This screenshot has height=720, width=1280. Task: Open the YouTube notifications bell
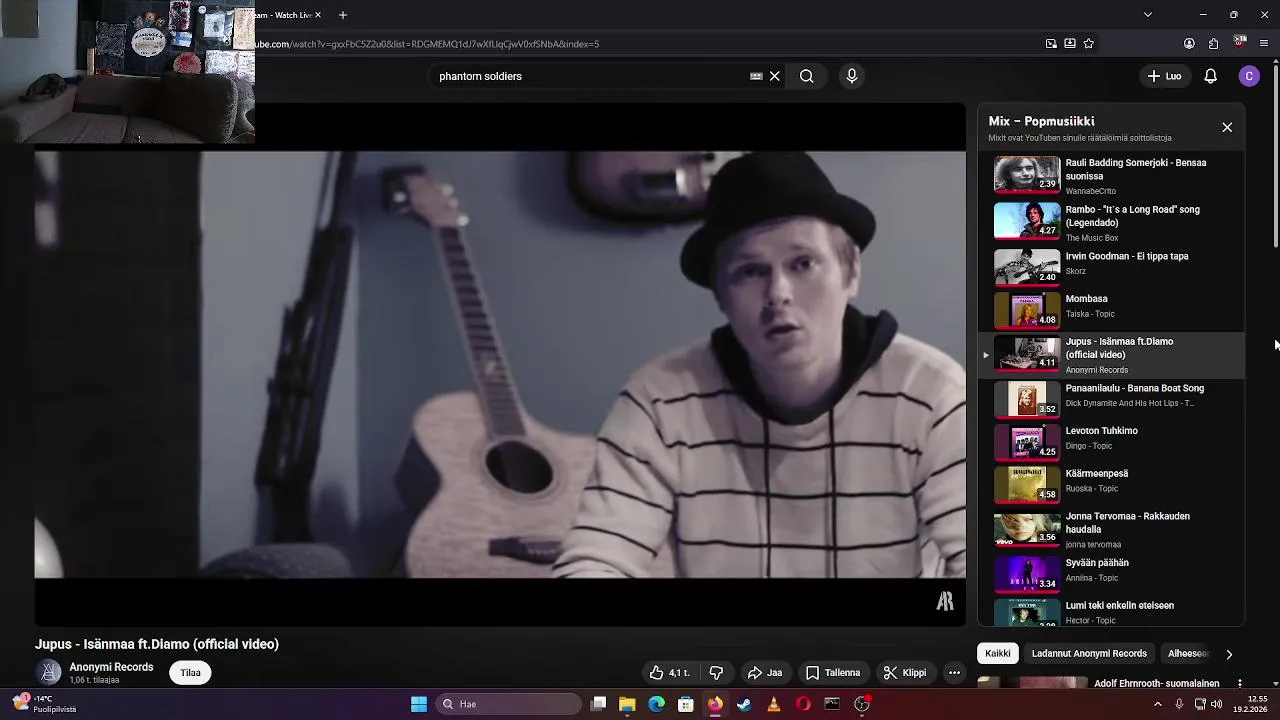click(1210, 76)
